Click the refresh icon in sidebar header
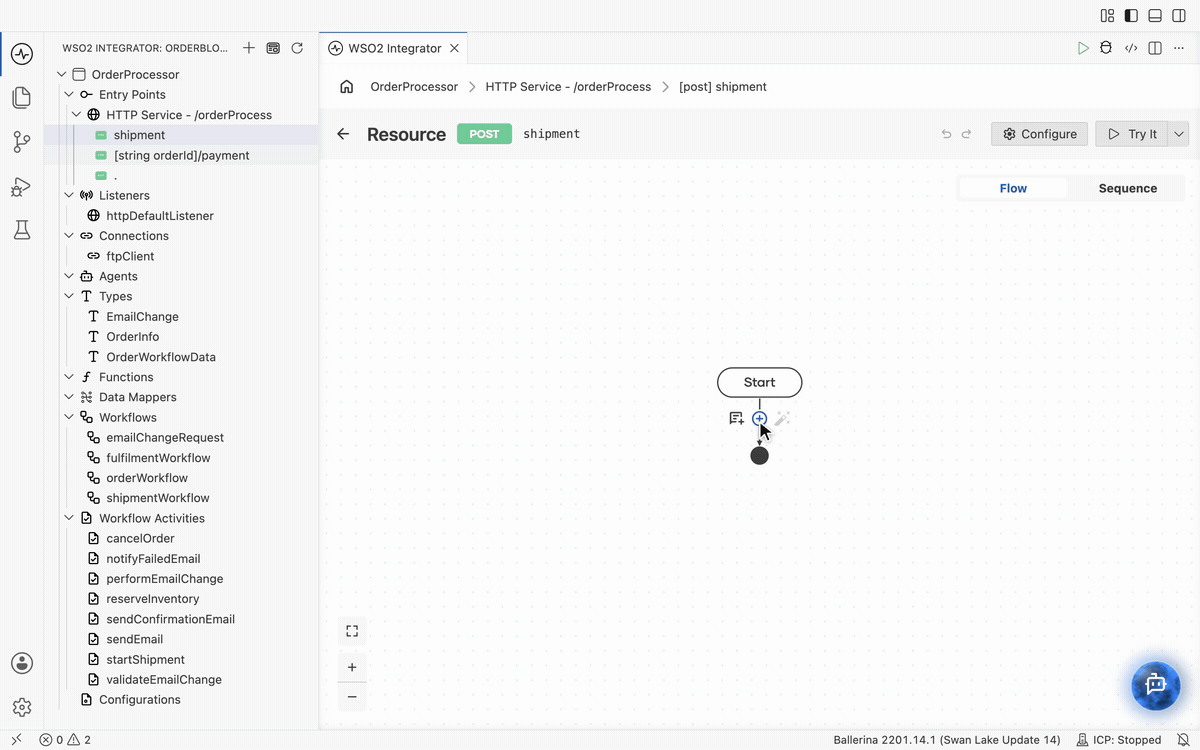 point(297,48)
